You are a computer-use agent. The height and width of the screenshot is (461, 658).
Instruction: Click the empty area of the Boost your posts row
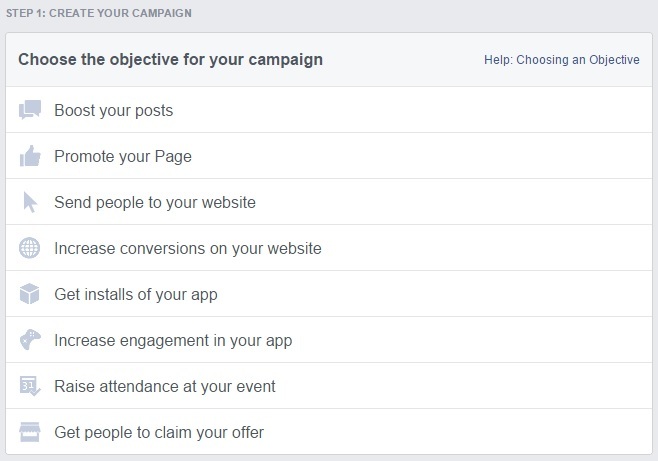pyautogui.click(x=411, y=110)
